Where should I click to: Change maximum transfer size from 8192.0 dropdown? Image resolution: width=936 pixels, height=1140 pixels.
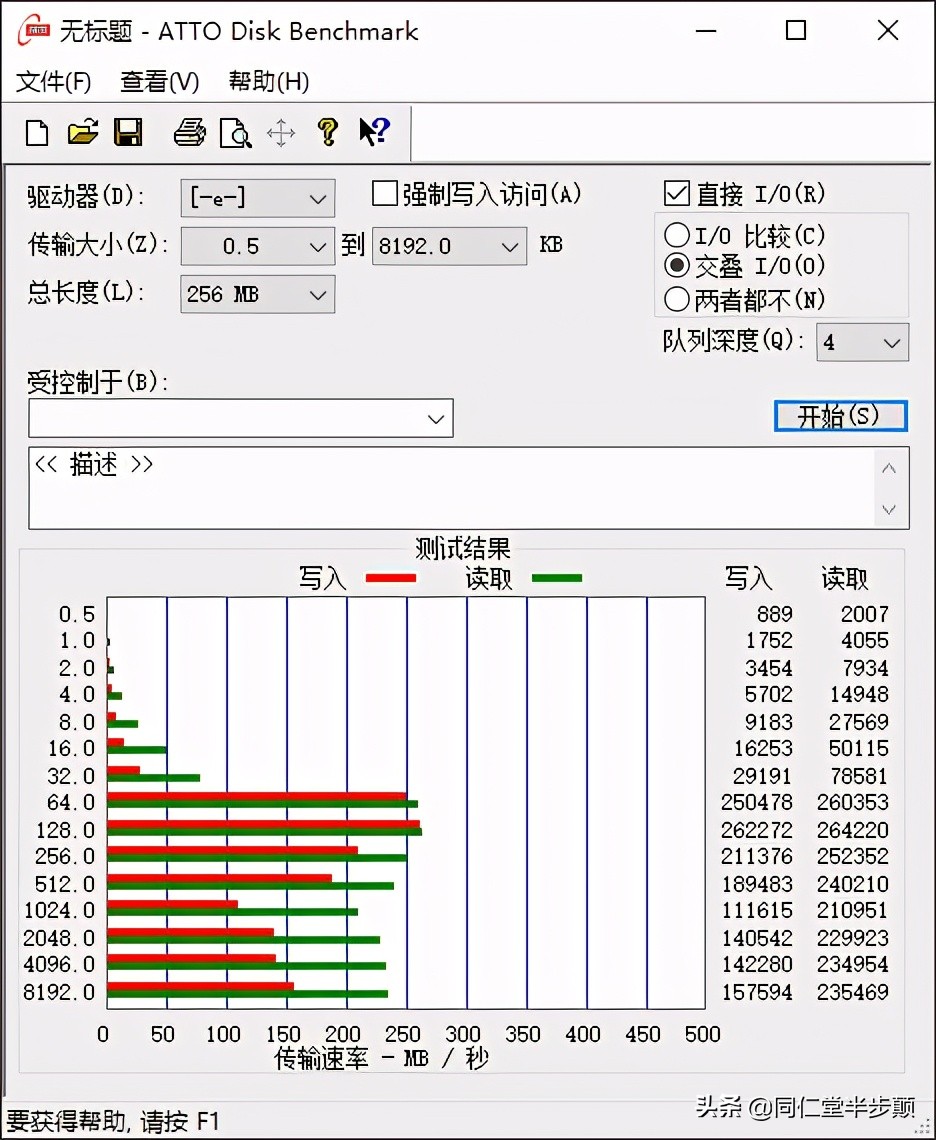point(512,246)
